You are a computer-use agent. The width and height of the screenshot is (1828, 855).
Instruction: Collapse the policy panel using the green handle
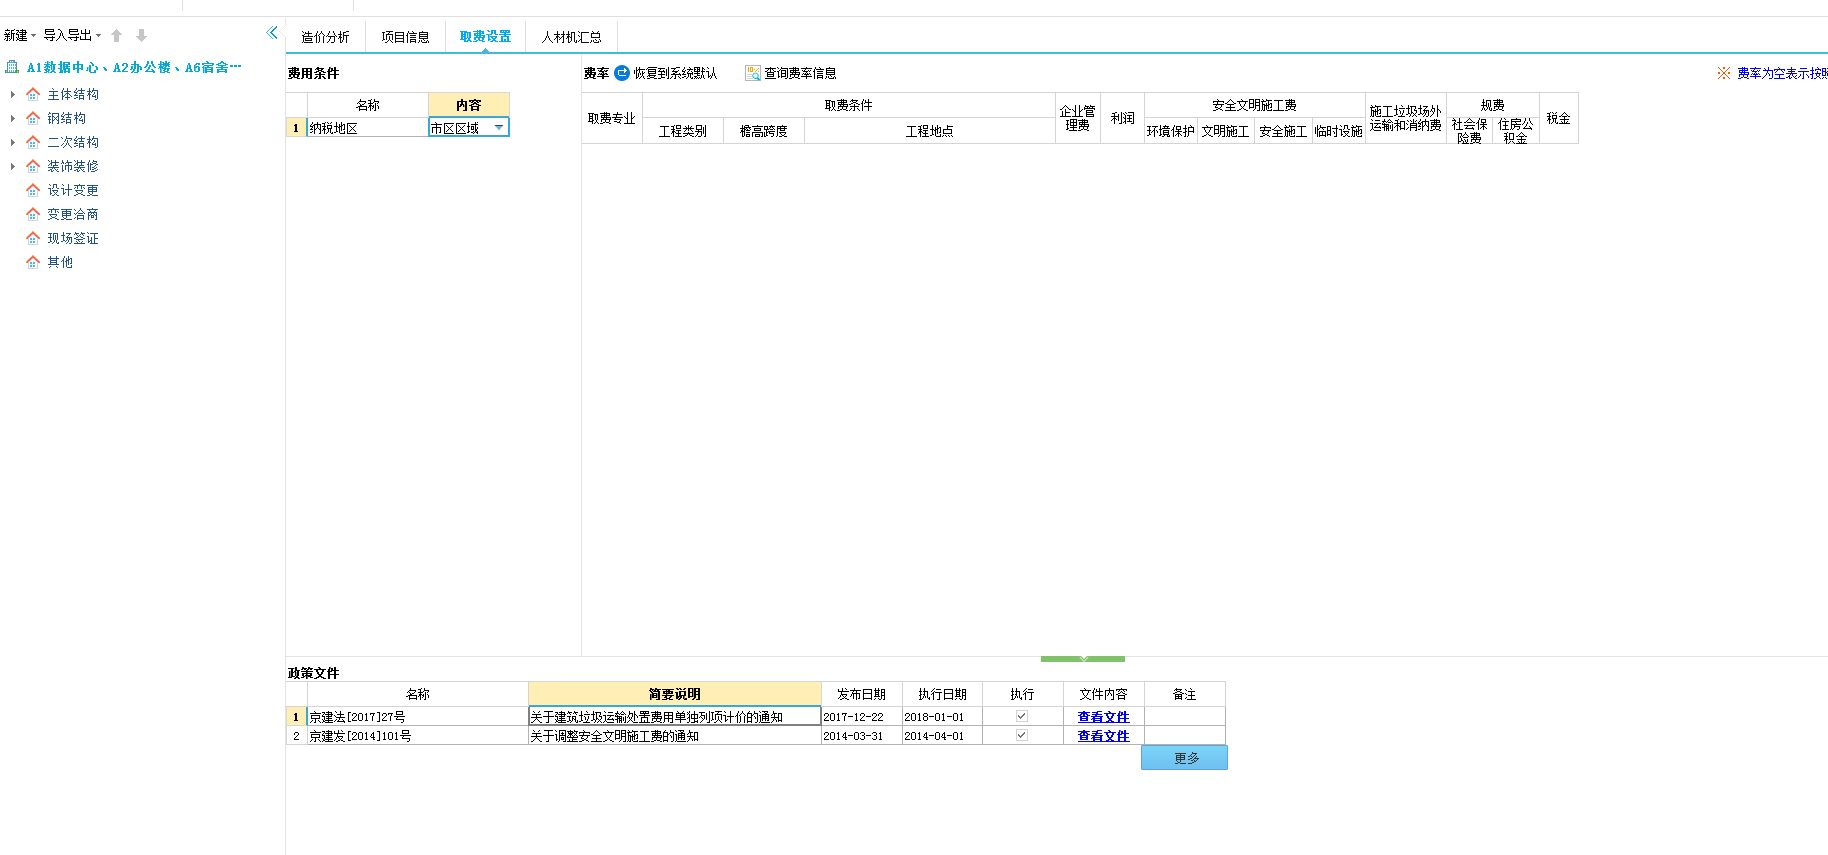1083,658
